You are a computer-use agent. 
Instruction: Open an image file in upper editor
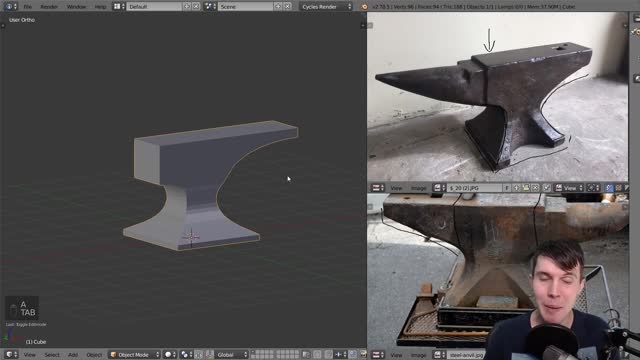coord(526,188)
